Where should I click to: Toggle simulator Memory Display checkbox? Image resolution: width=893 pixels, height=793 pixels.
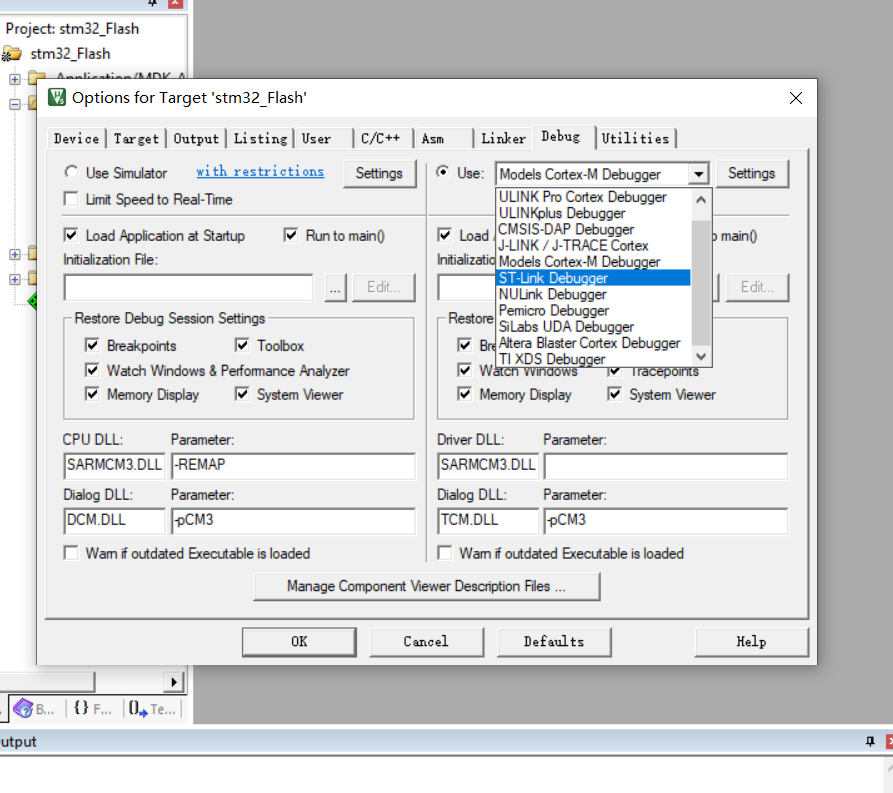(x=92, y=394)
